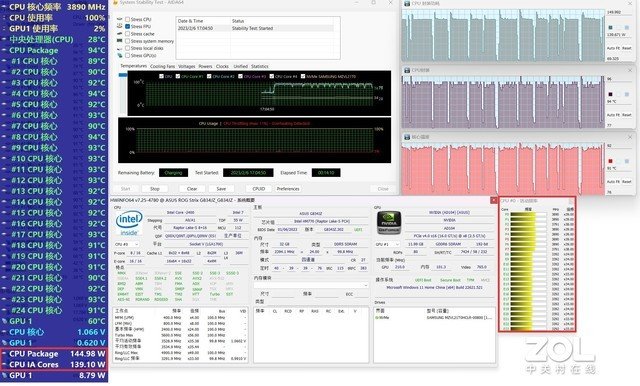Click the Intel inside logo in HWiNFO
This screenshot has height=386, width=640.
click(129, 223)
